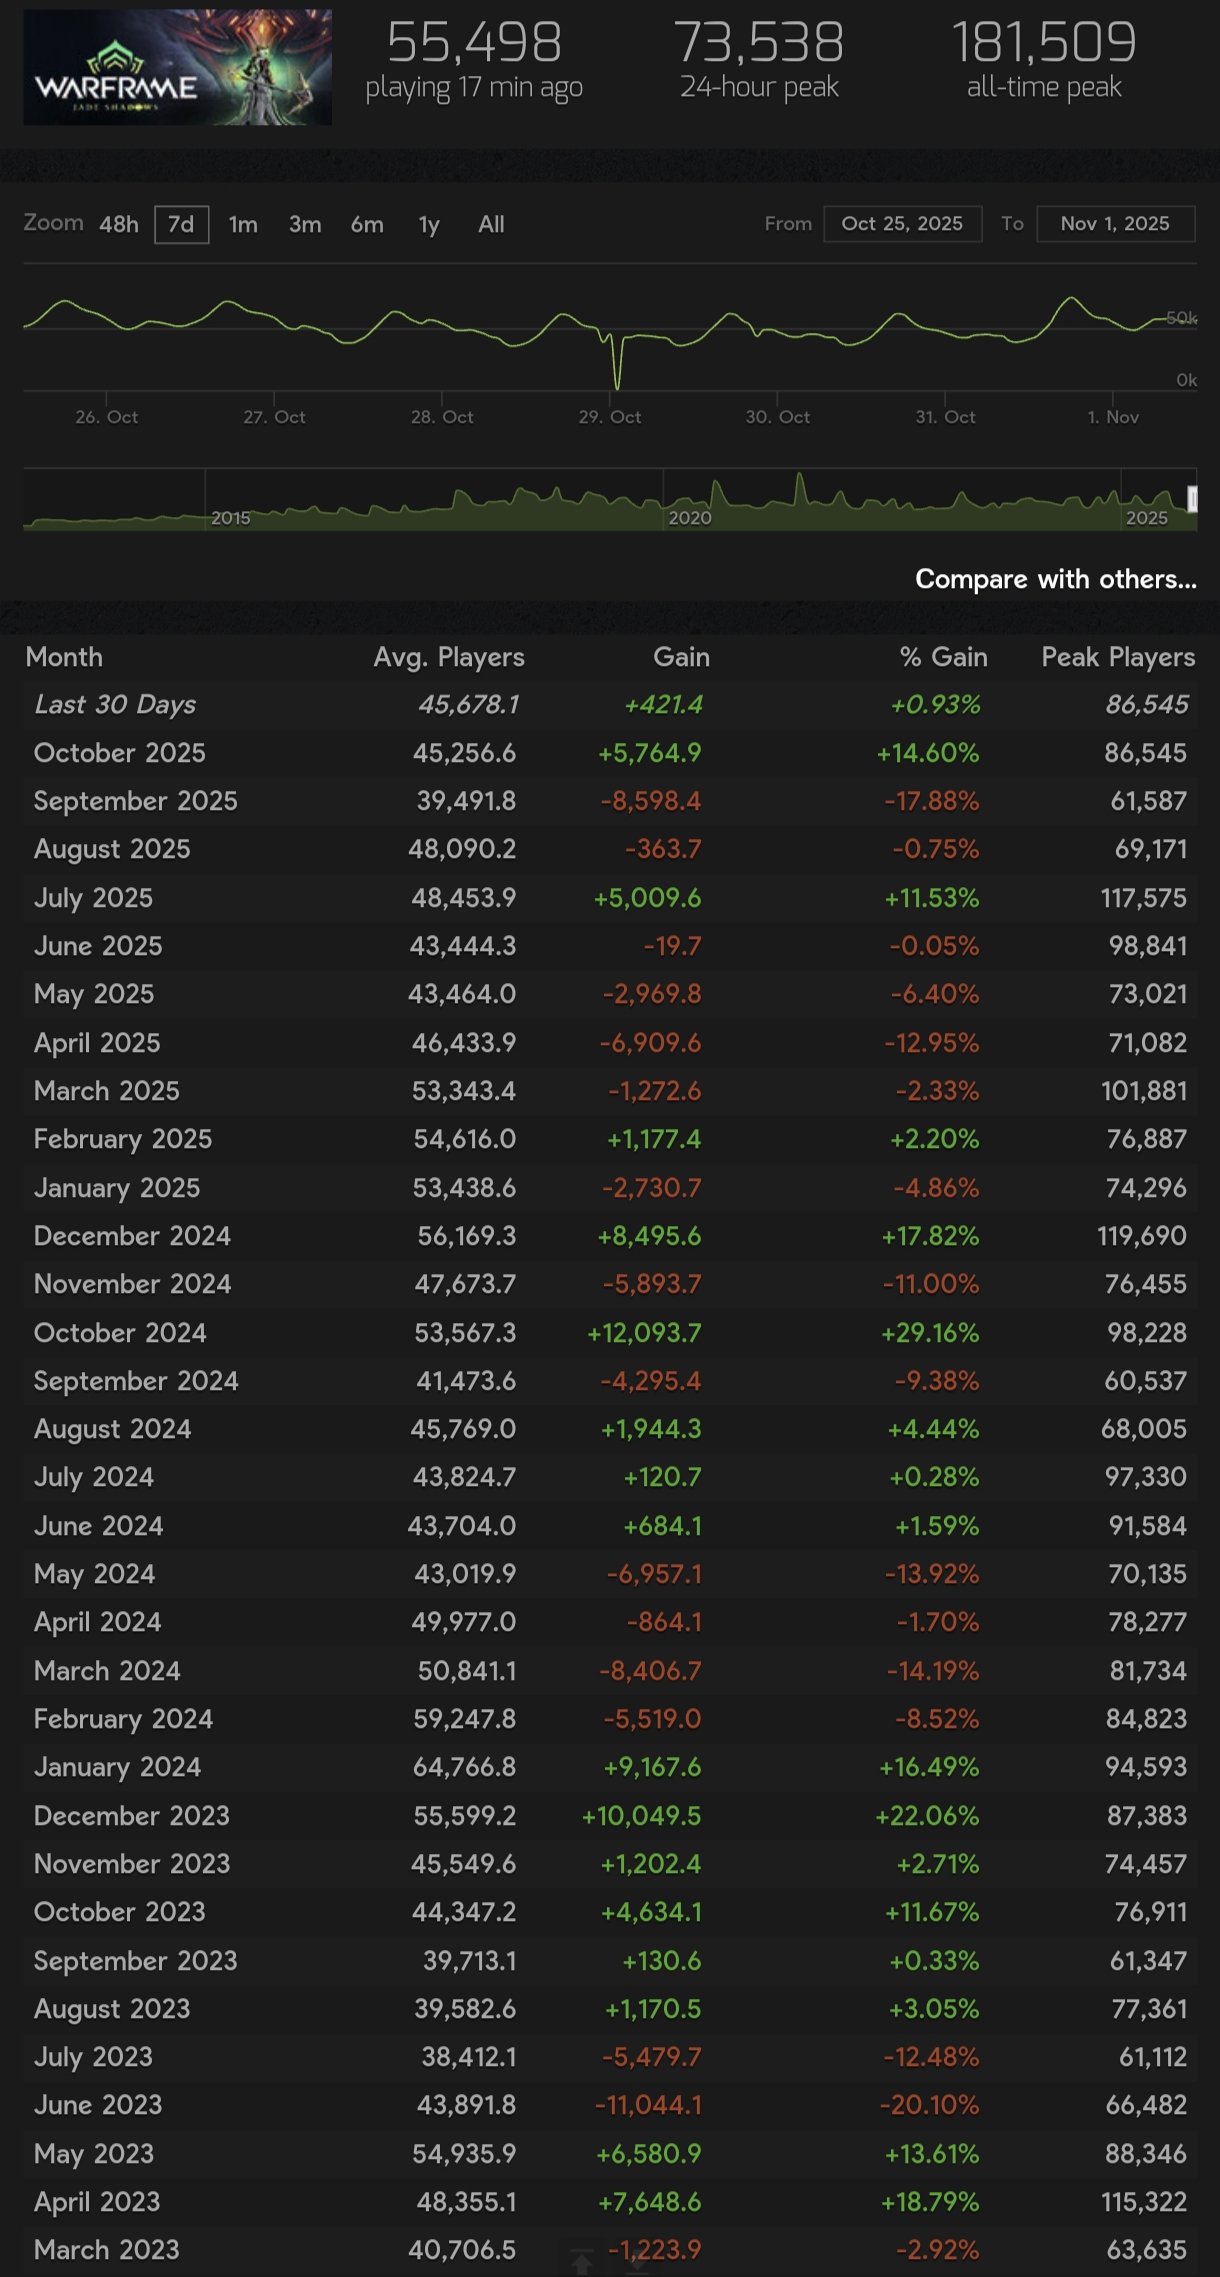Open the Warframe game banner image
This screenshot has height=2277, width=1220.
pos(178,67)
